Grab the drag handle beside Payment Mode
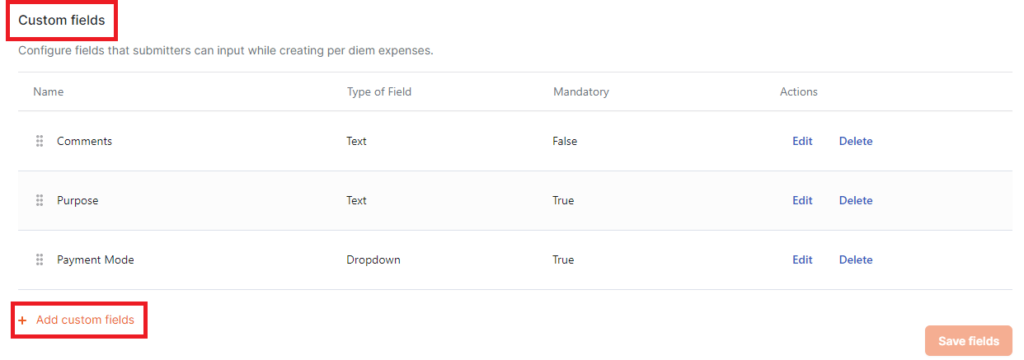This screenshot has width=1024, height=360. coord(39,260)
